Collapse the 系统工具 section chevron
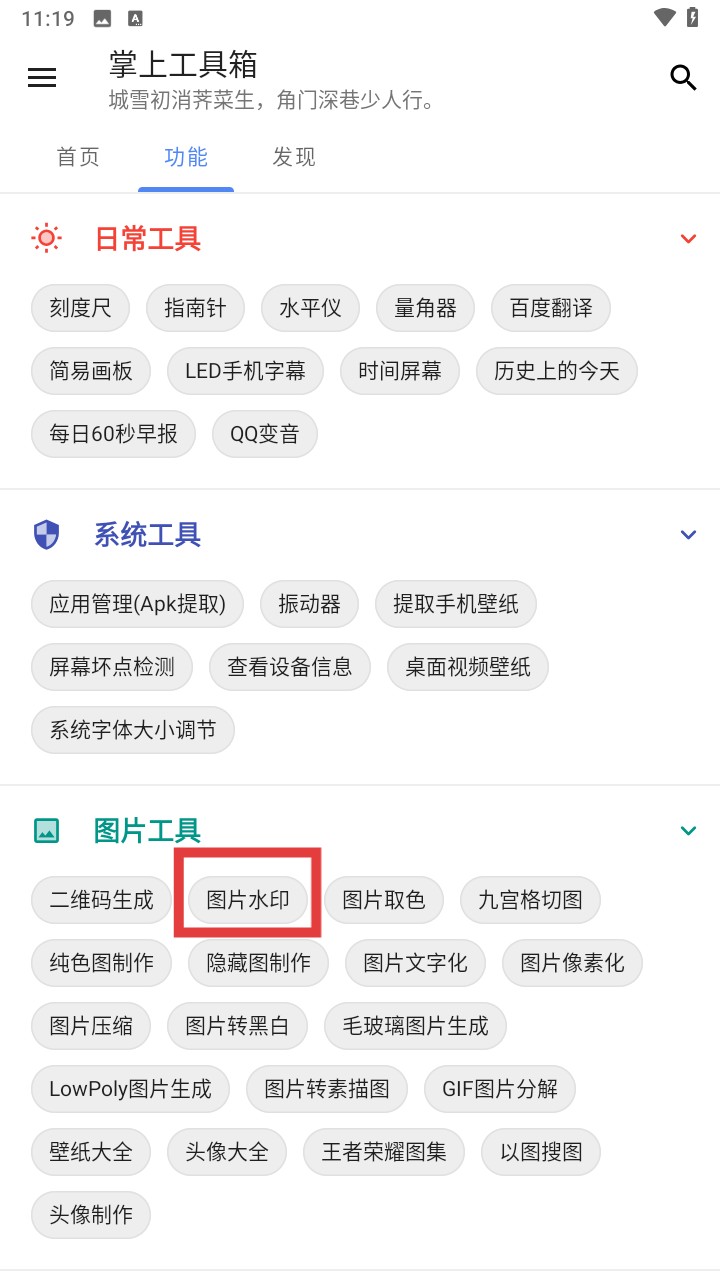Screen dimensions: 720x1280 click(x=688, y=535)
